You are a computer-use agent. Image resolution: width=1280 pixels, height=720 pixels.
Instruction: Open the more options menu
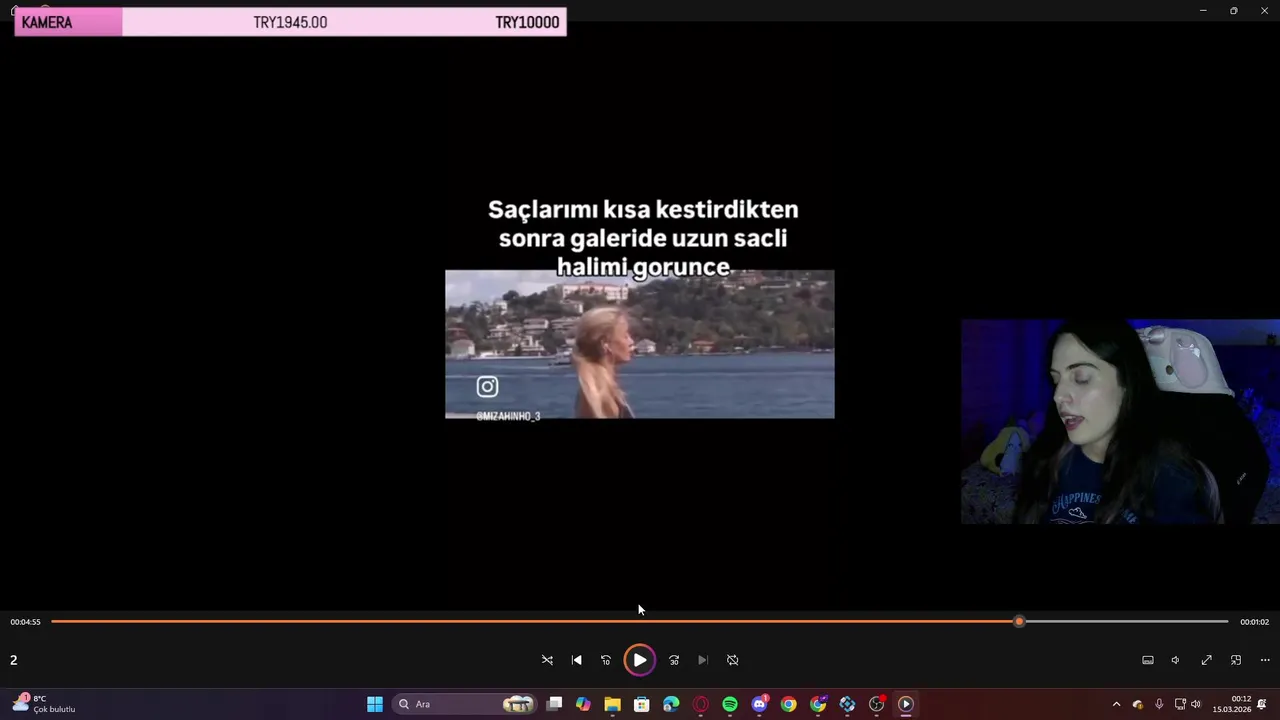(1265, 660)
